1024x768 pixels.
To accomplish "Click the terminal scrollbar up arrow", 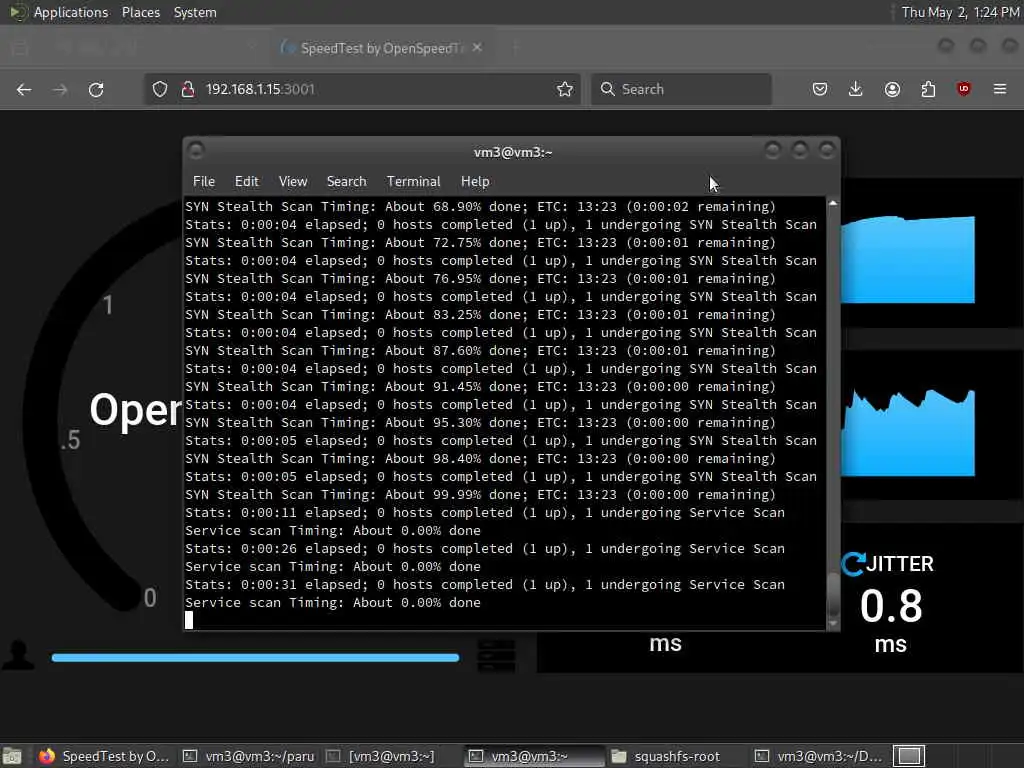I will 833,204.
